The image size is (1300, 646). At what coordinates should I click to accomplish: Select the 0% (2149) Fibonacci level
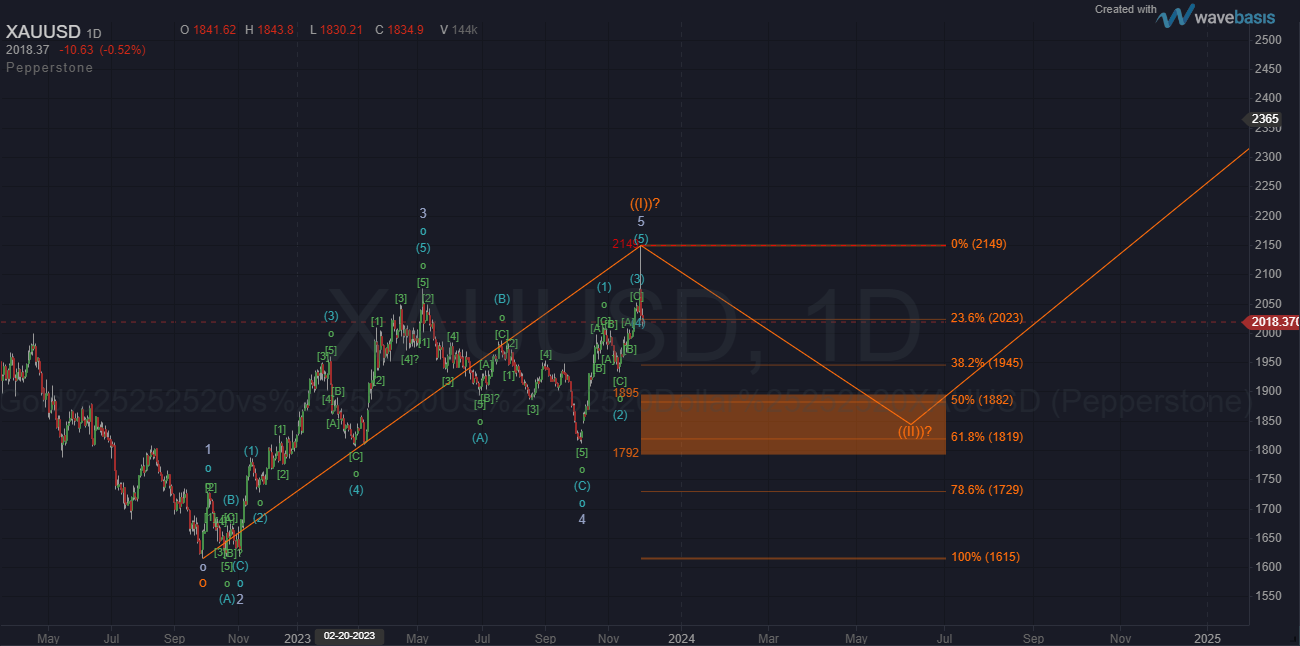(x=978, y=243)
